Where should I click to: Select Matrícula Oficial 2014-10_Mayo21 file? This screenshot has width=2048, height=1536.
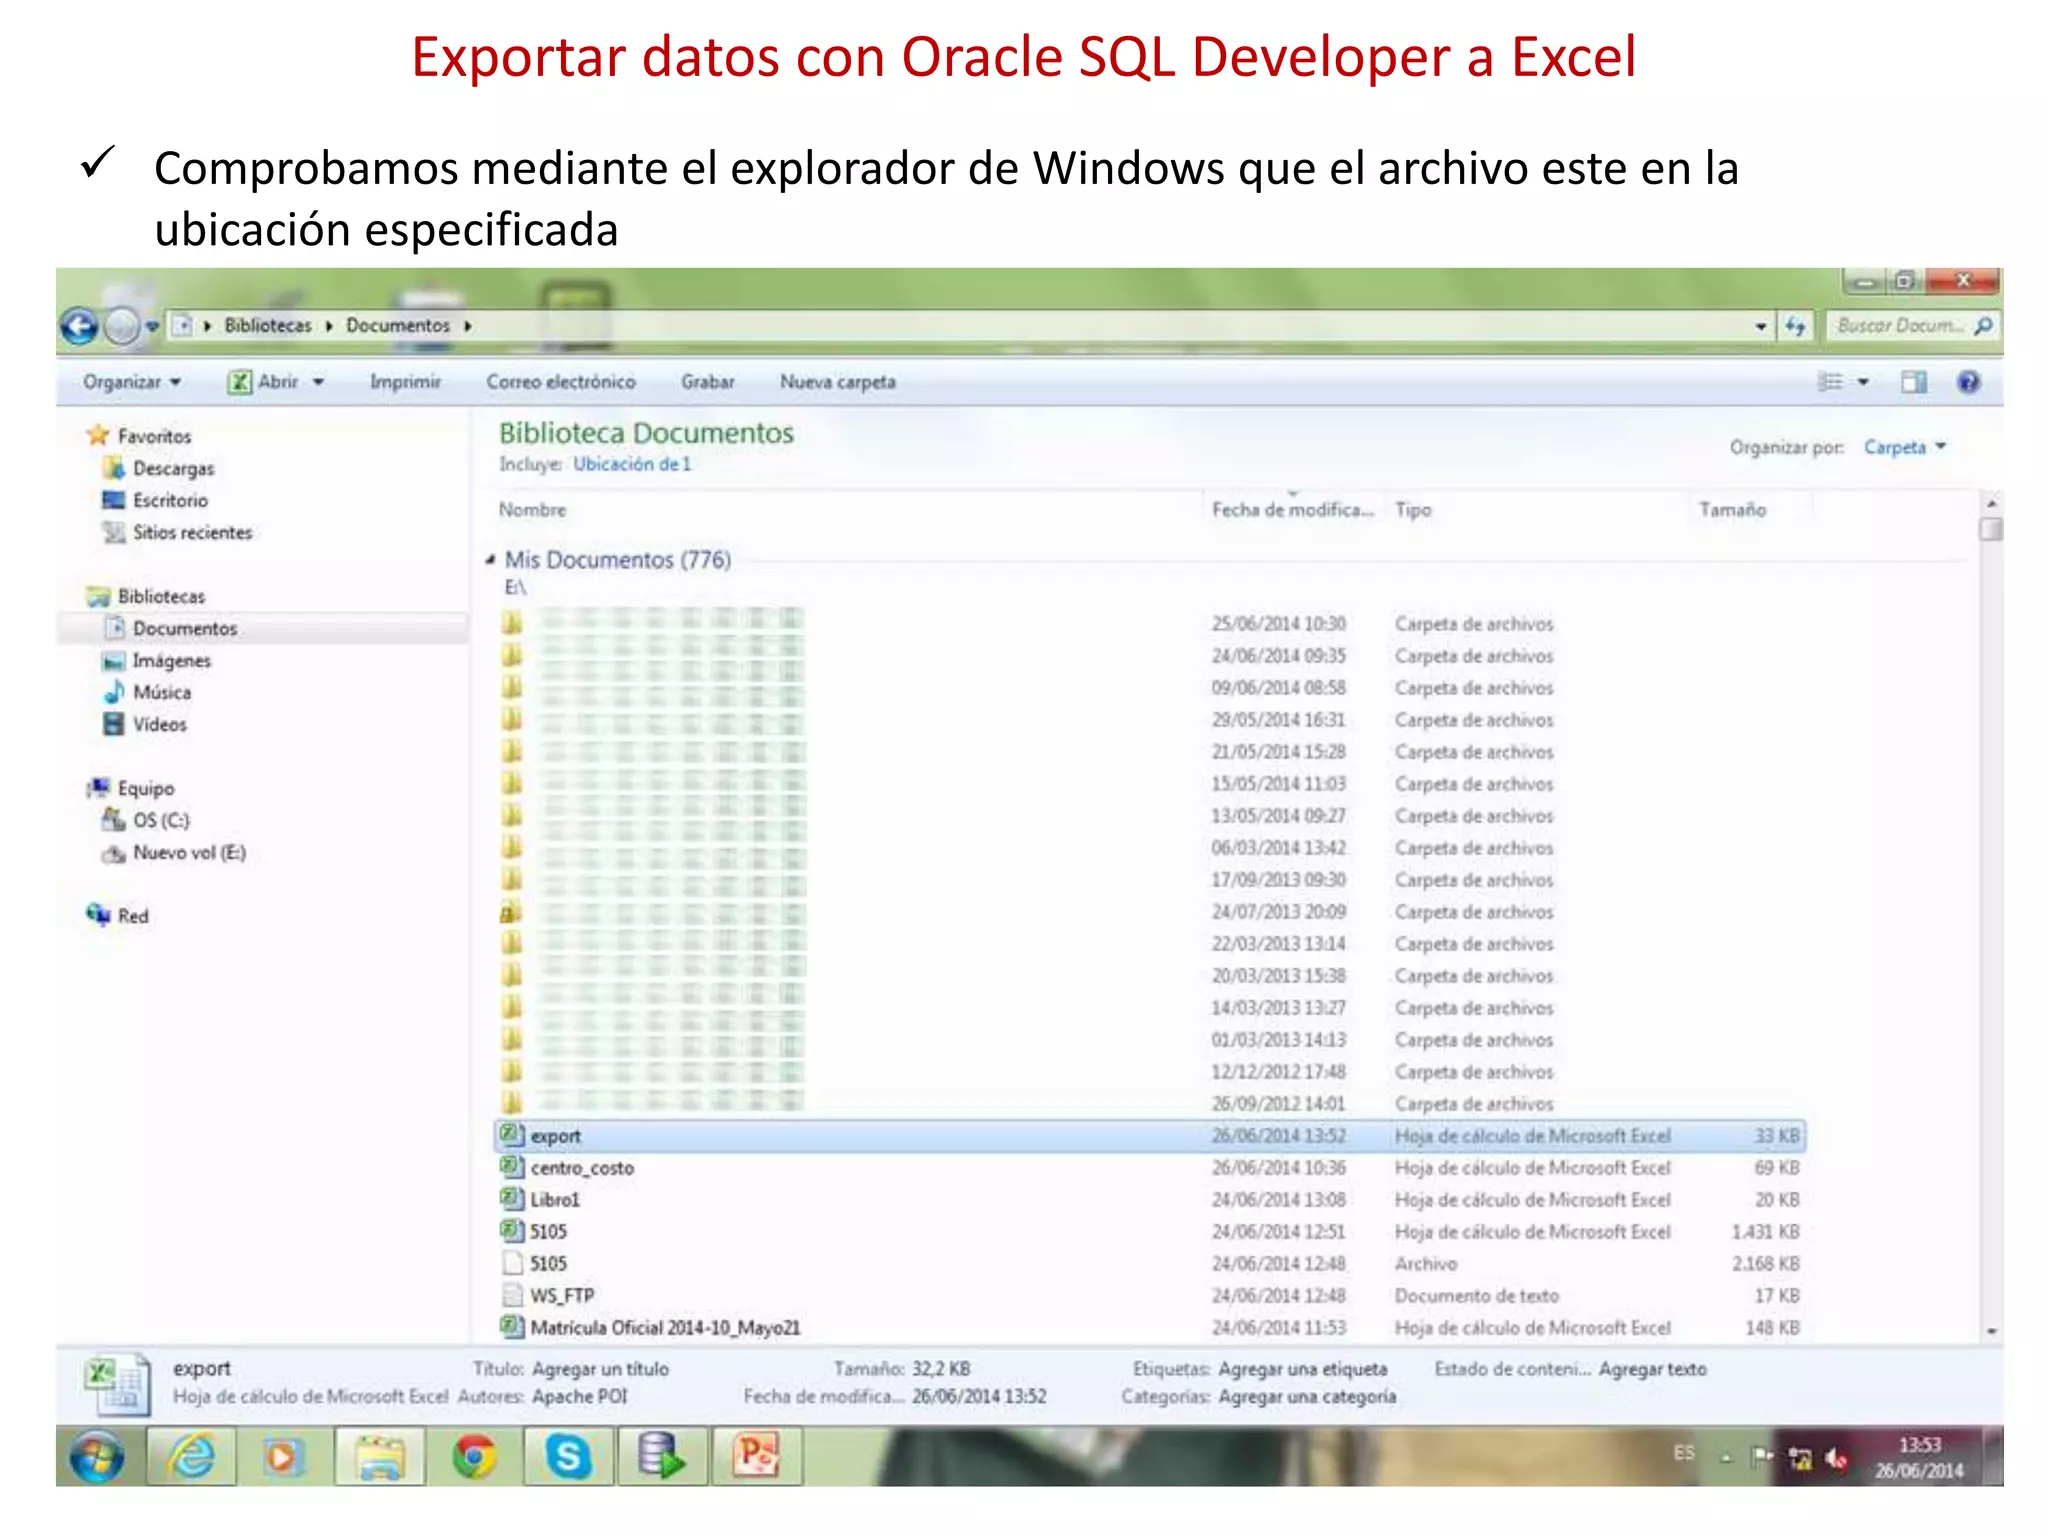1150,1328
